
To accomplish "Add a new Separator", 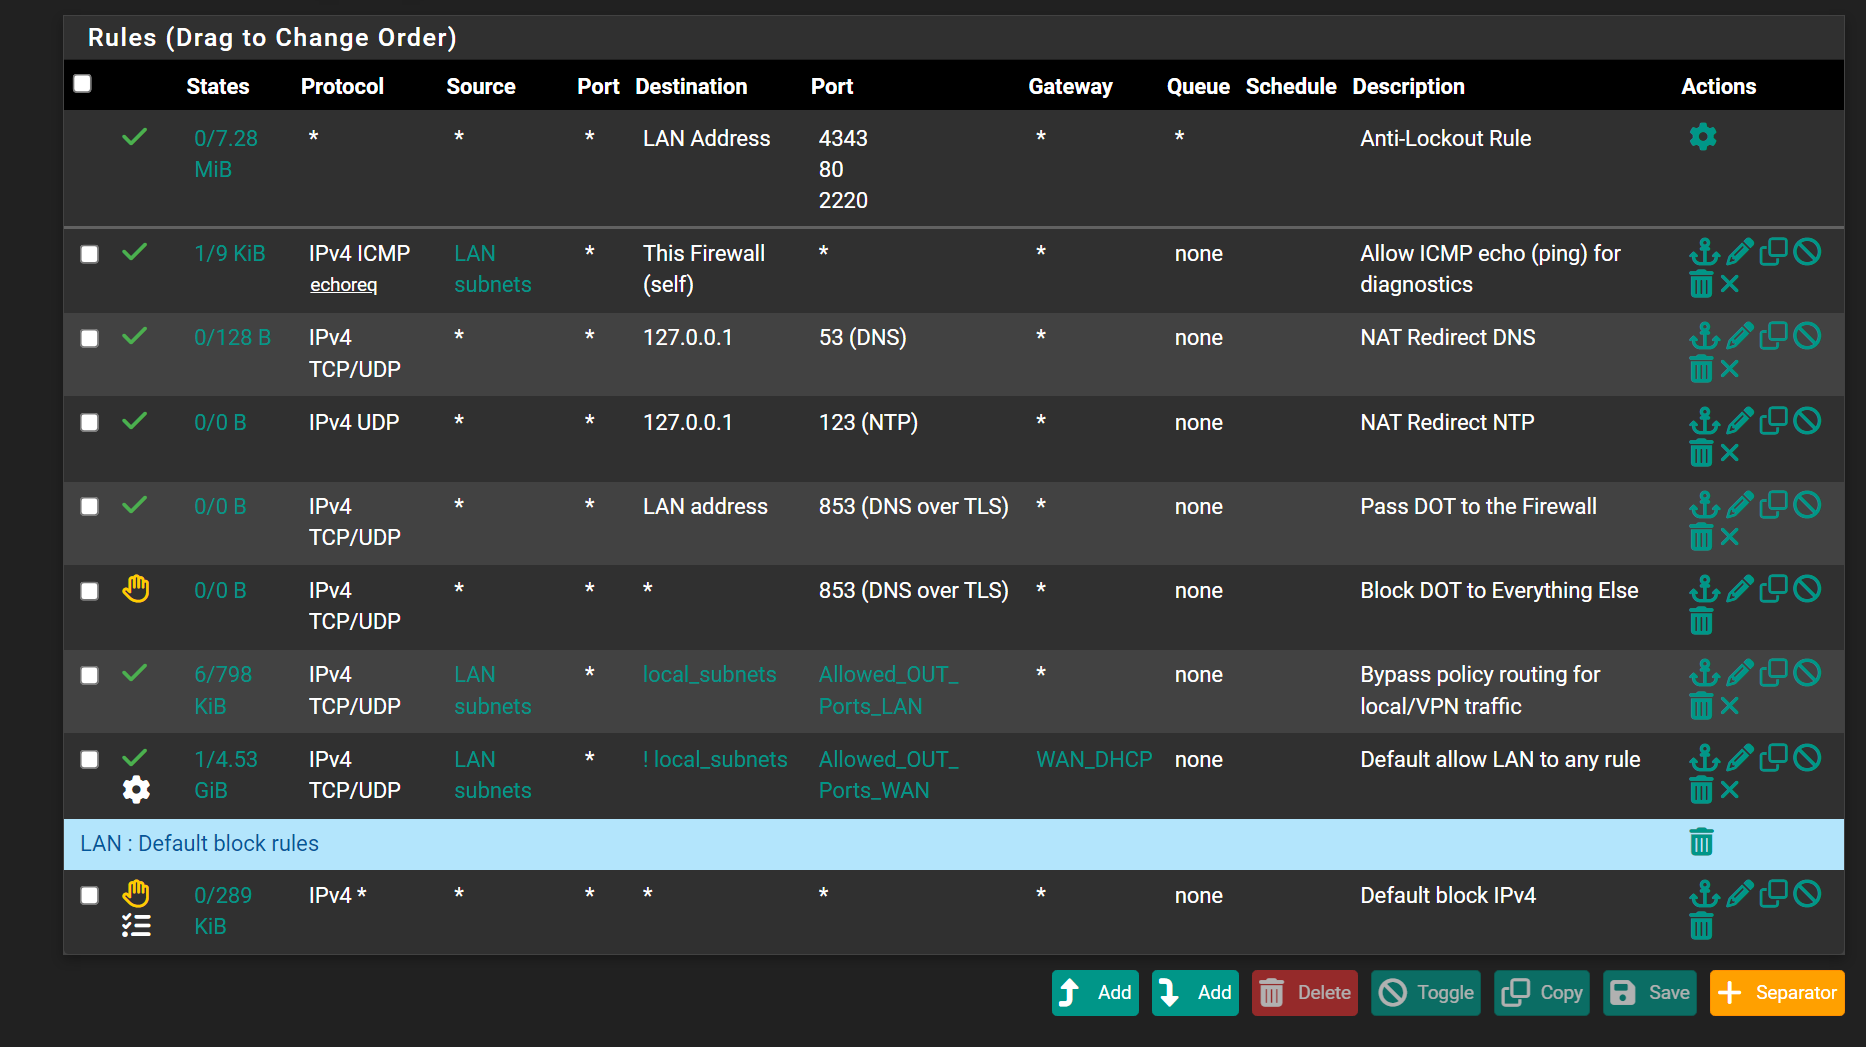I will pos(1777,993).
